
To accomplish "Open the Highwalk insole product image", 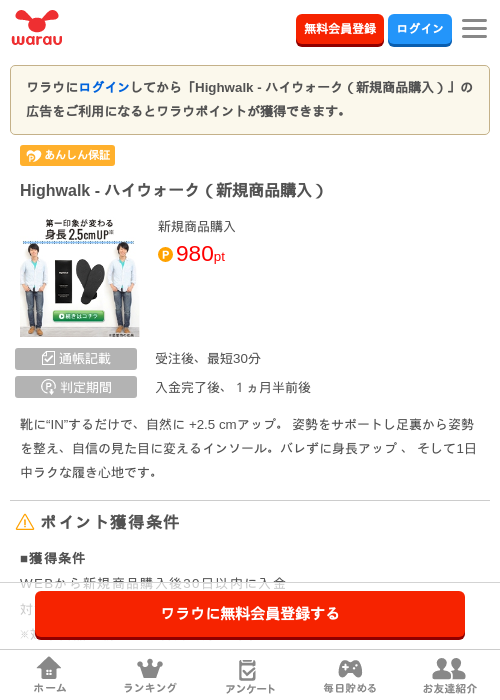I will (x=80, y=277).
